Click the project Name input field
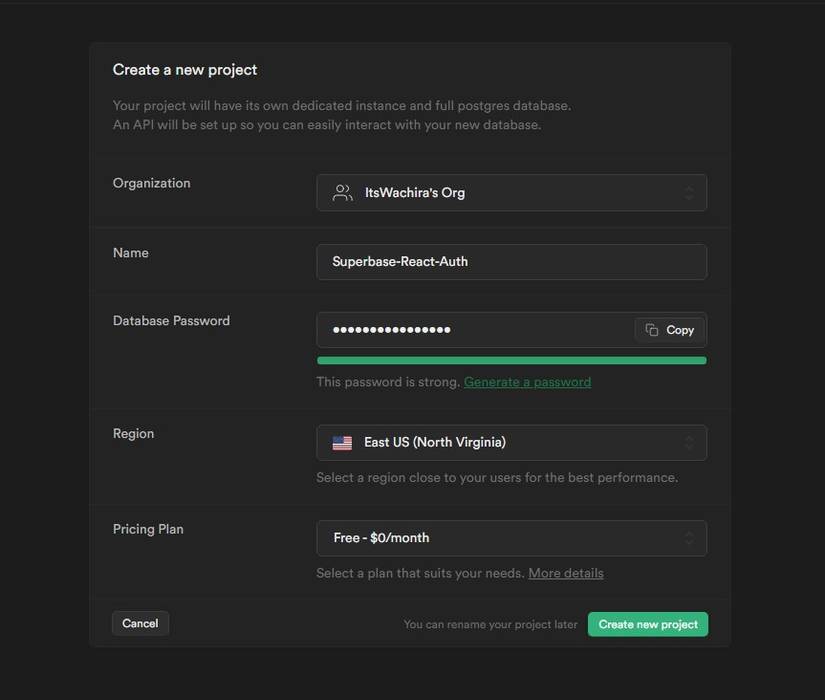This screenshot has width=825, height=700. [511, 262]
